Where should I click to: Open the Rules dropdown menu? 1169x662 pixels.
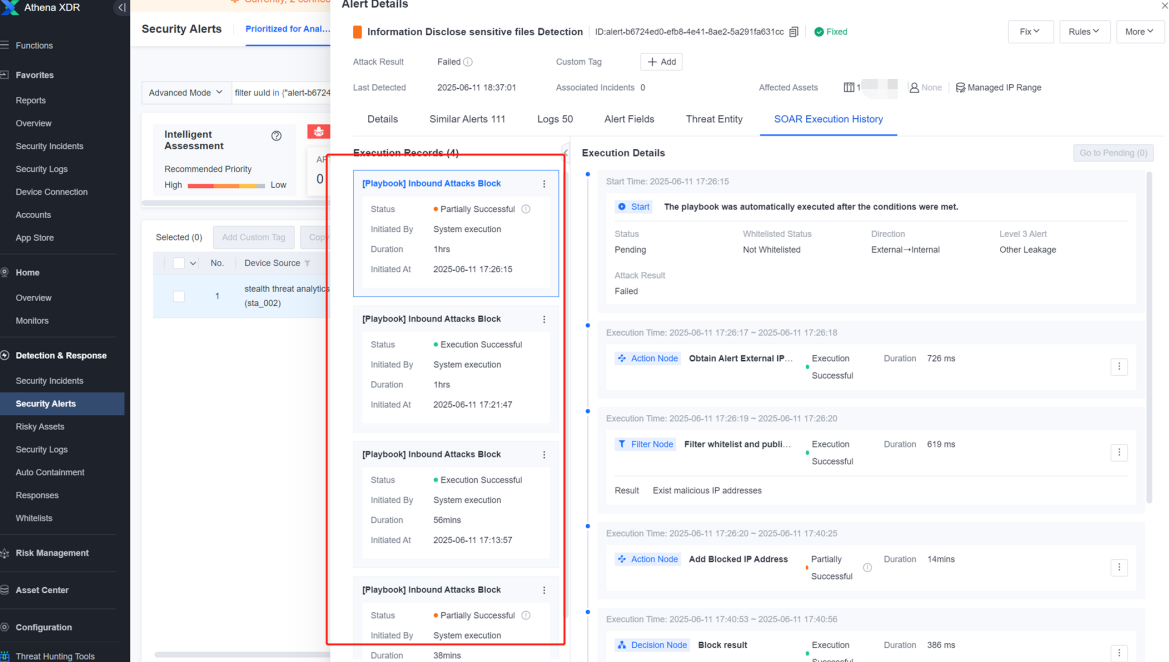point(1084,31)
